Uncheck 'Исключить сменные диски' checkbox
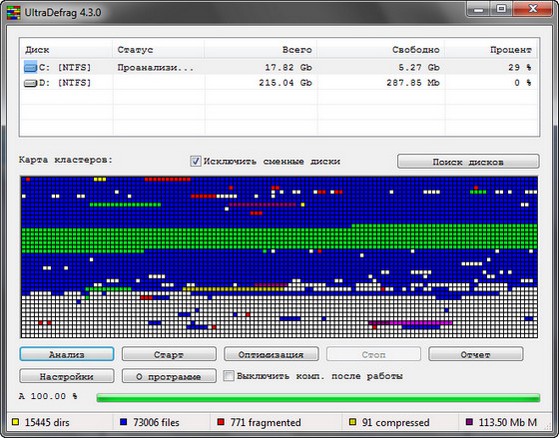 click(195, 161)
